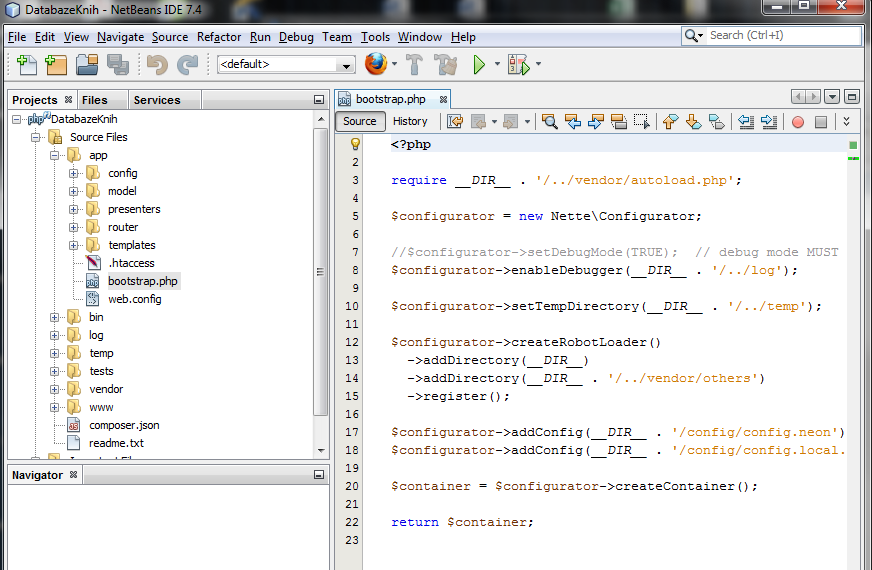Screen dimensions: 872x570
Task: Click the search magnifier icon
Action: click(690, 36)
